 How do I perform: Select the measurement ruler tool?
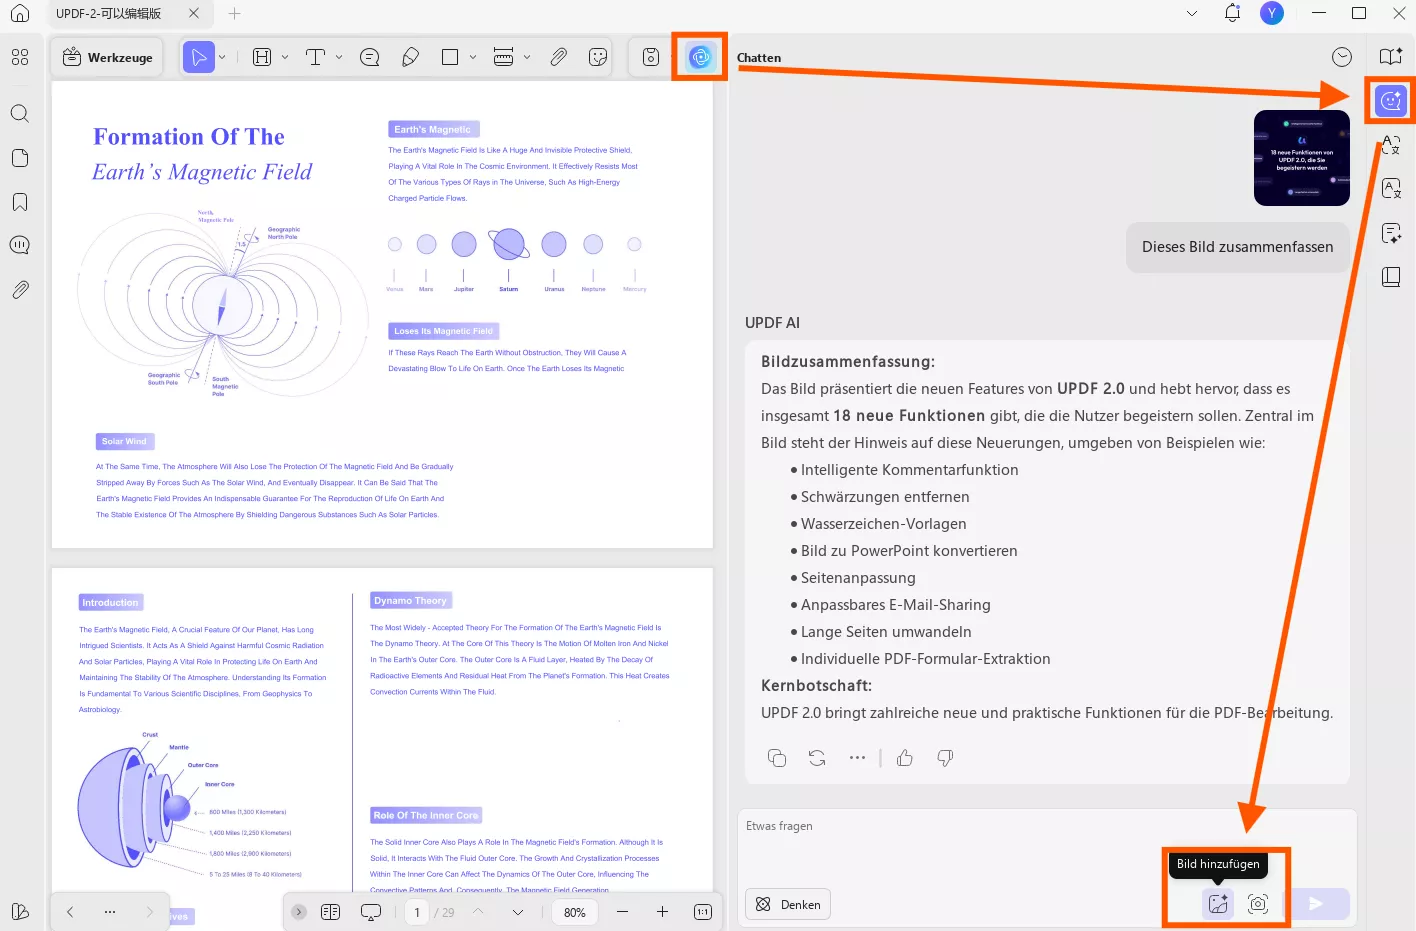[x=503, y=57]
